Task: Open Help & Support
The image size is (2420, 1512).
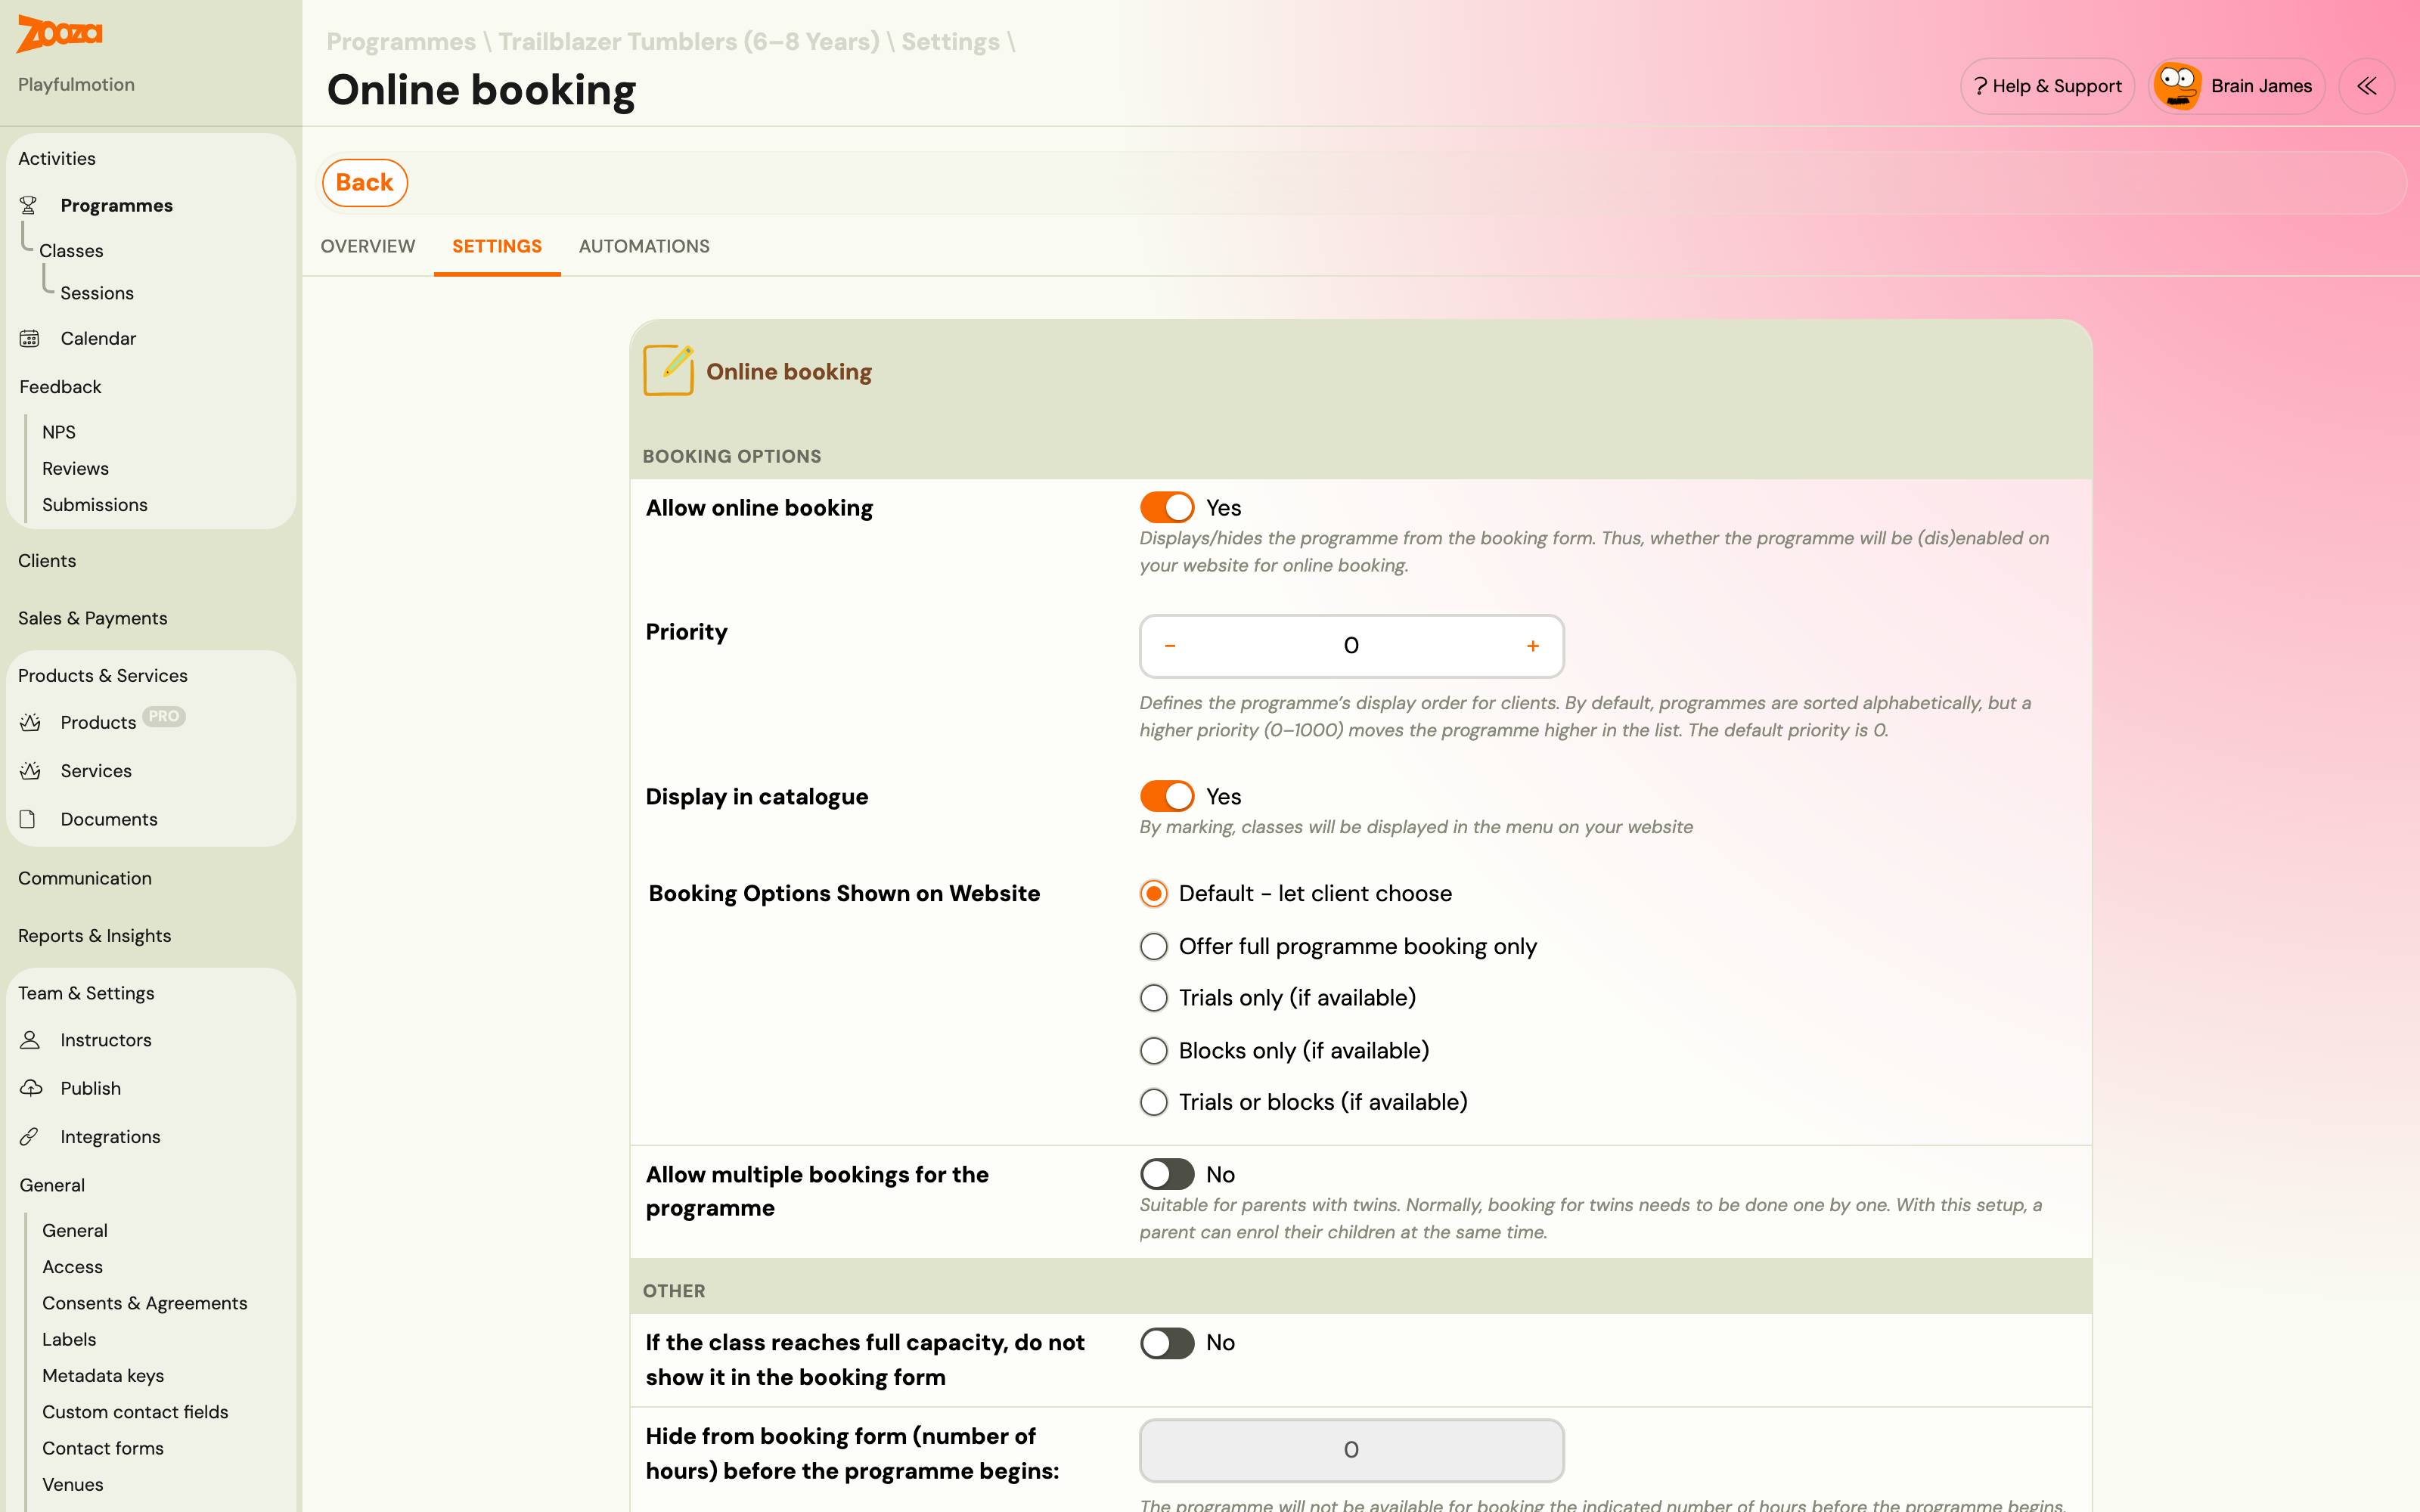Action: (x=2047, y=86)
